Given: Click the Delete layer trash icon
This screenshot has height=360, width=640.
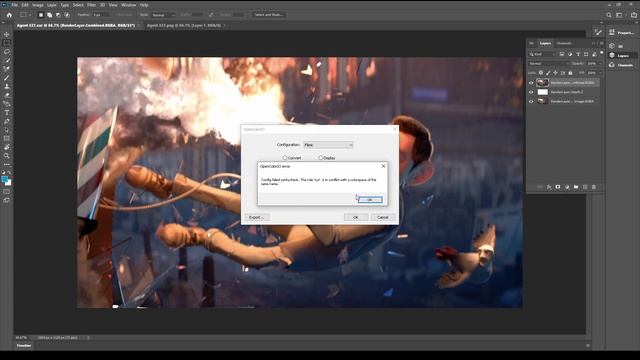Looking at the screenshot, I should [x=594, y=187].
